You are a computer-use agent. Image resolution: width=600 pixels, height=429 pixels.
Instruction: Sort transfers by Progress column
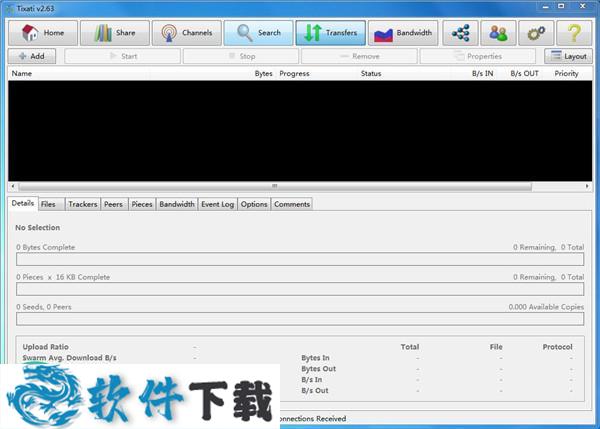click(x=294, y=73)
